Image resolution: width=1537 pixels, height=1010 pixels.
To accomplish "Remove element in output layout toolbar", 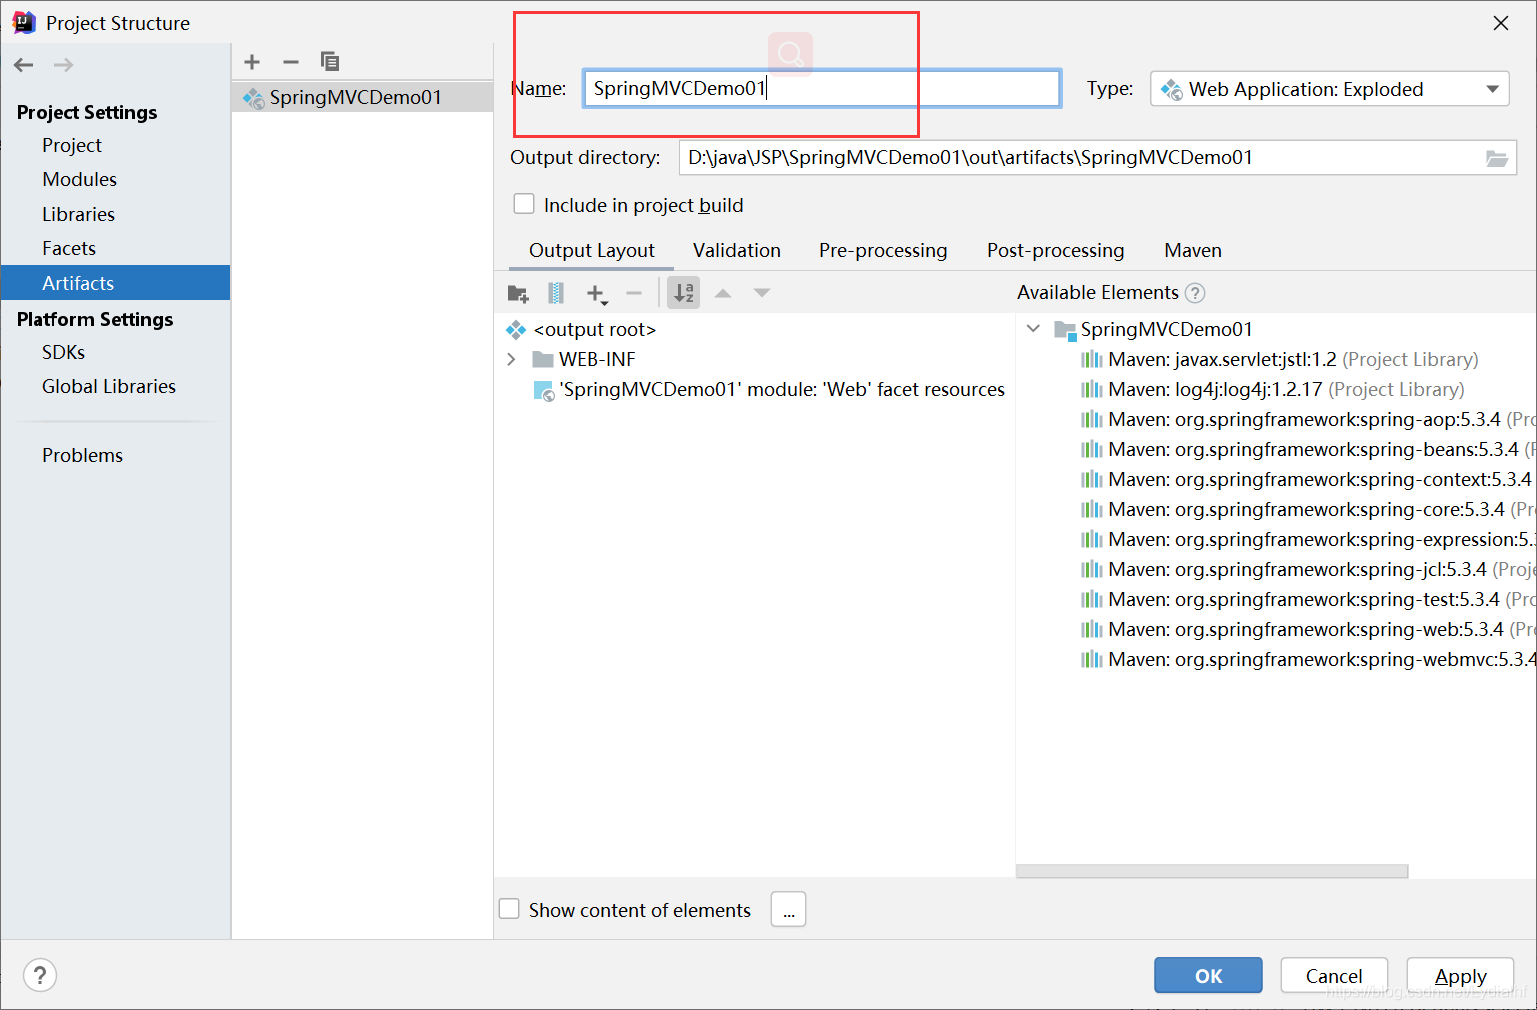I will (634, 293).
